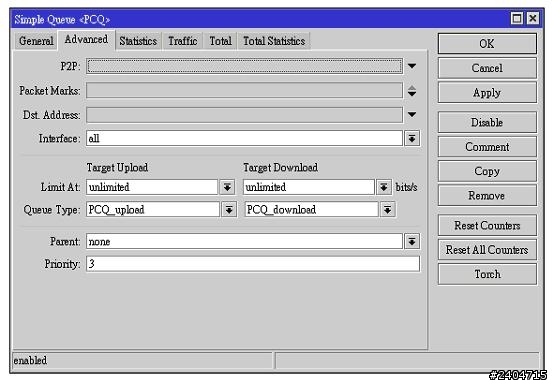This screenshot has width=553, height=383.
Task: Maximize the Simple Queue window
Action: pos(517,18)
